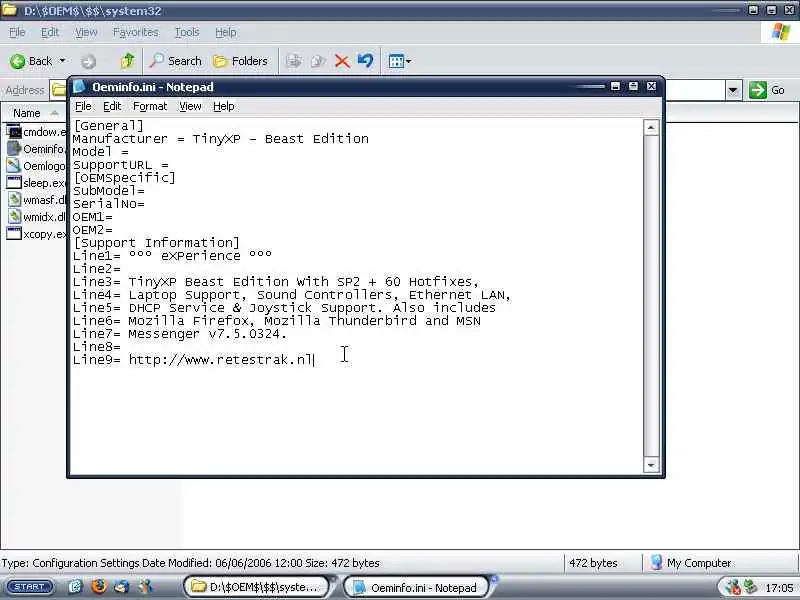Click the taskbar clock showing 17:05
800x600 pixels.
tap(779, 588)
